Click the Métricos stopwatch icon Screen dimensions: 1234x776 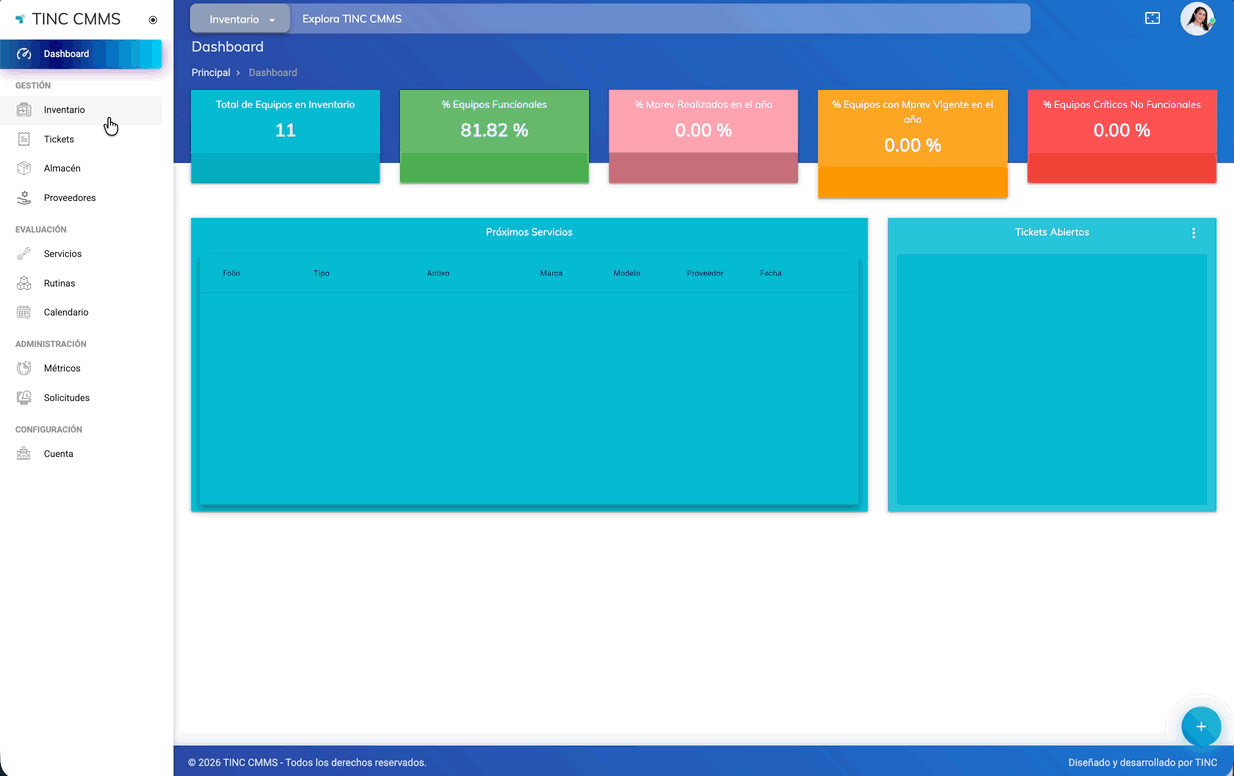coord(24,368)
